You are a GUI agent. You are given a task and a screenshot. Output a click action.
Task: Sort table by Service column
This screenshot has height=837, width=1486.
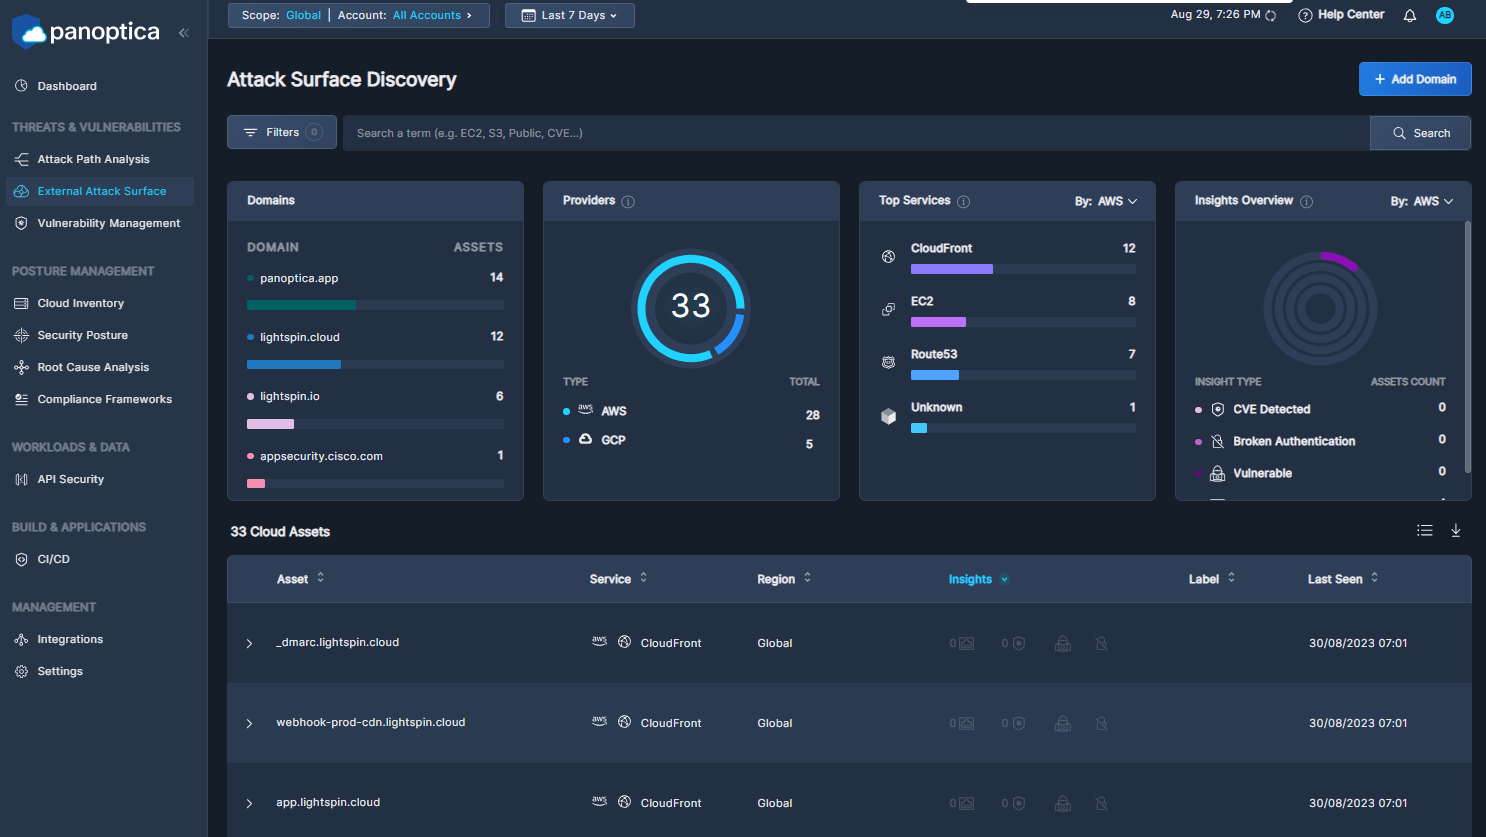(618, 579)
